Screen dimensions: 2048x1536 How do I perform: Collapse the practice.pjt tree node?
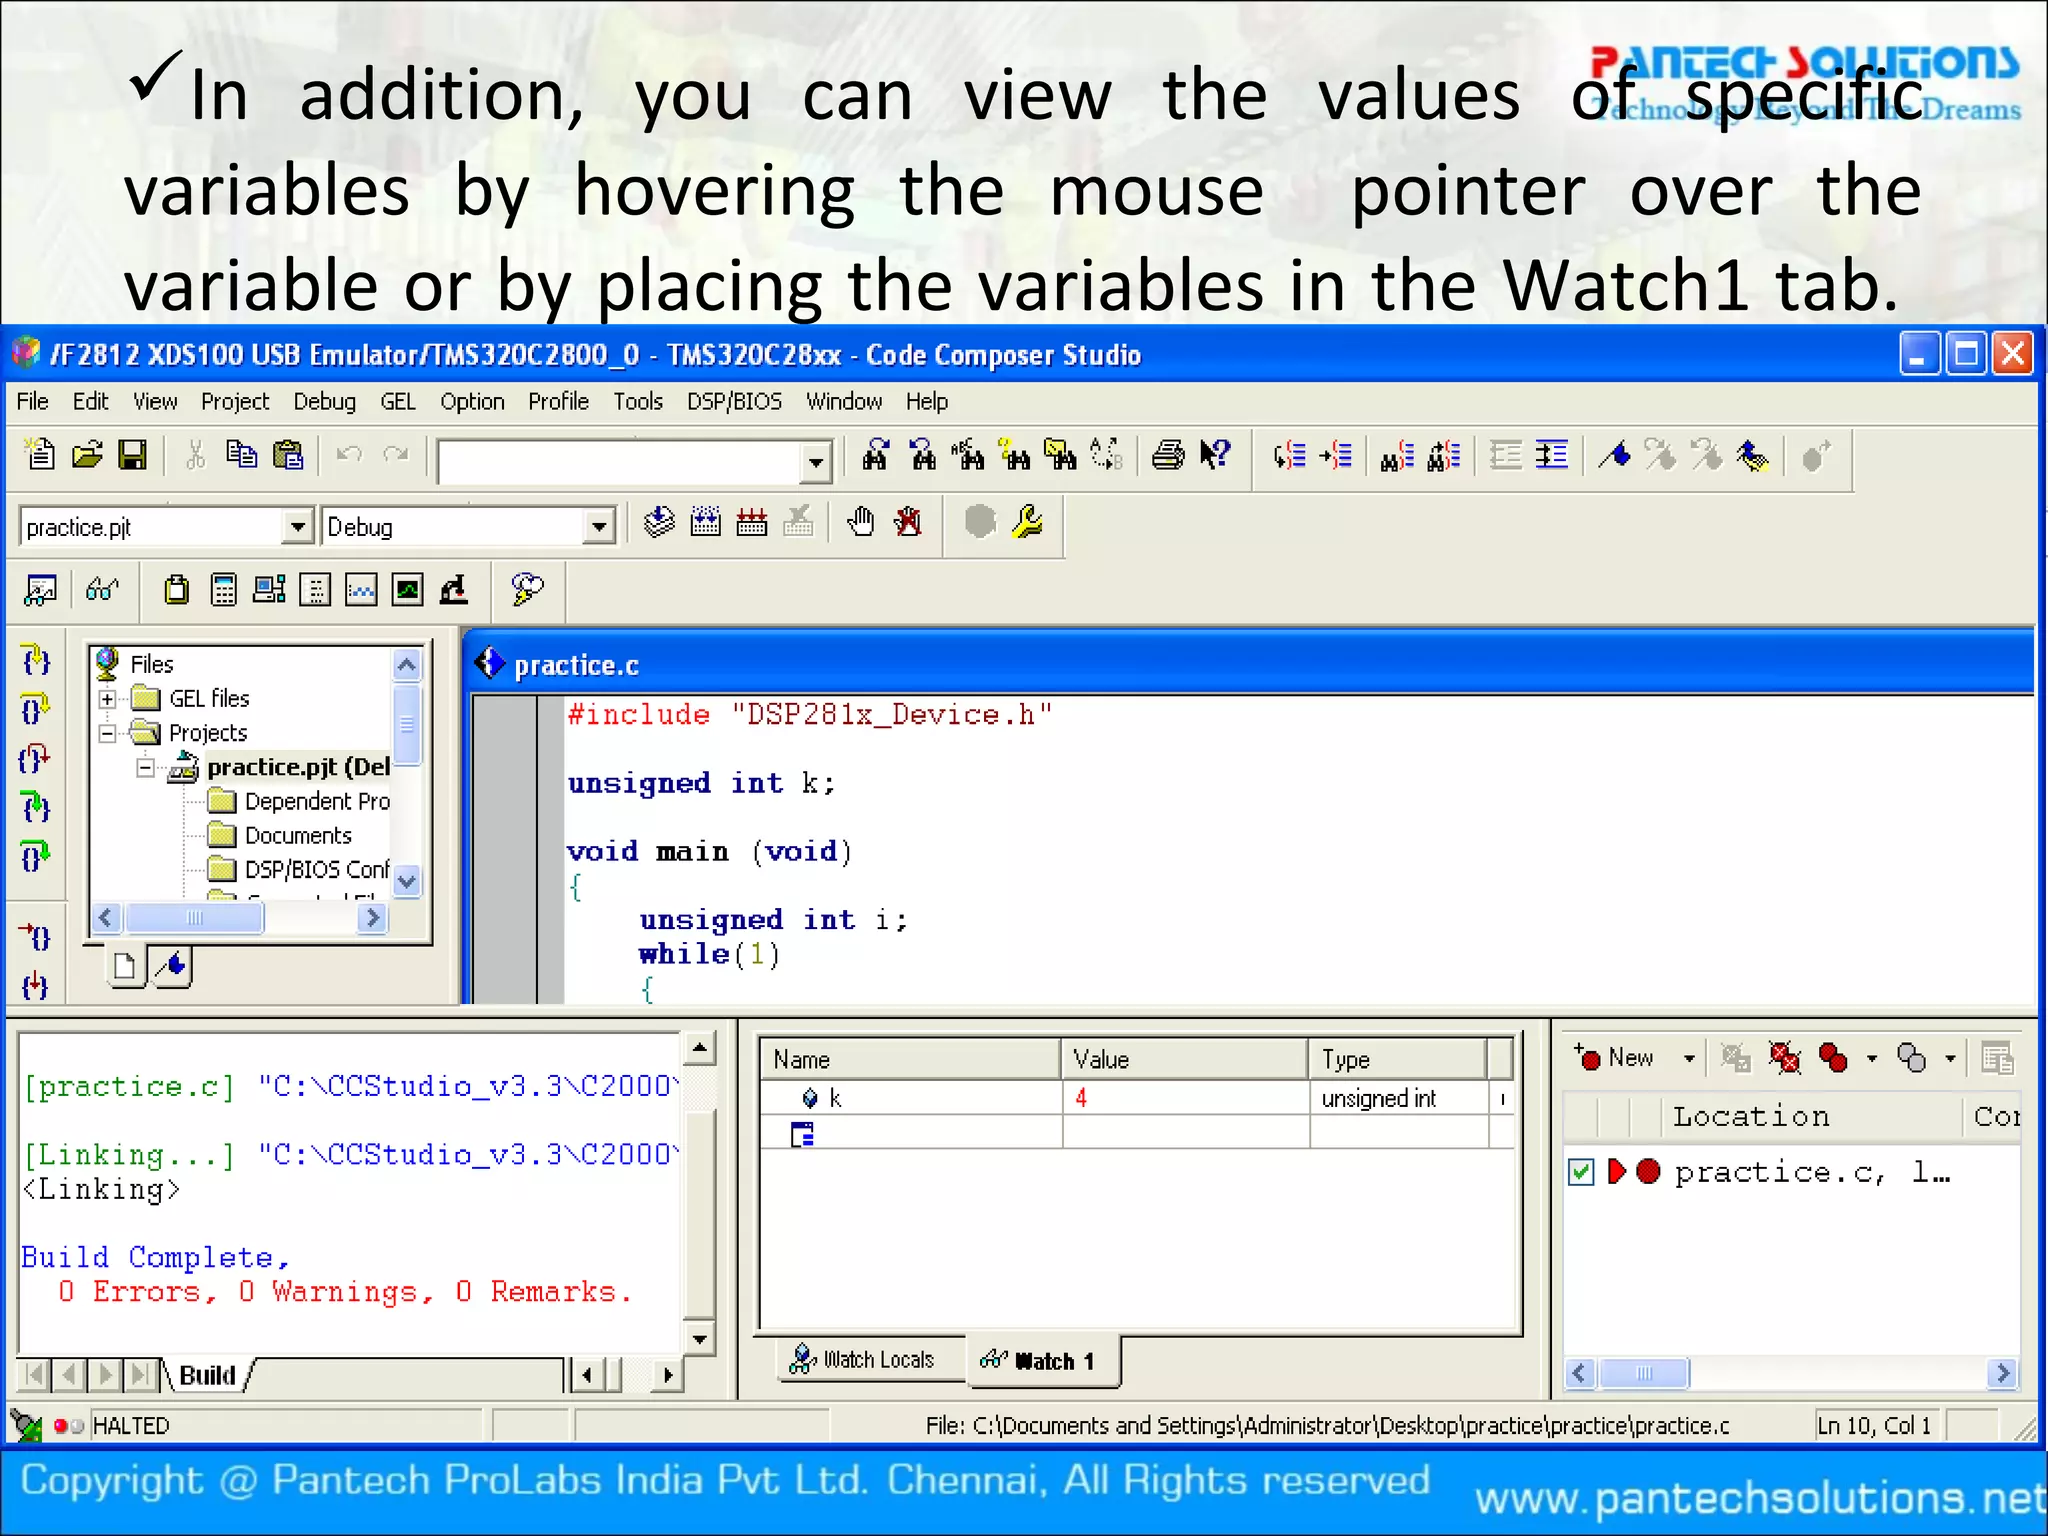146,768
